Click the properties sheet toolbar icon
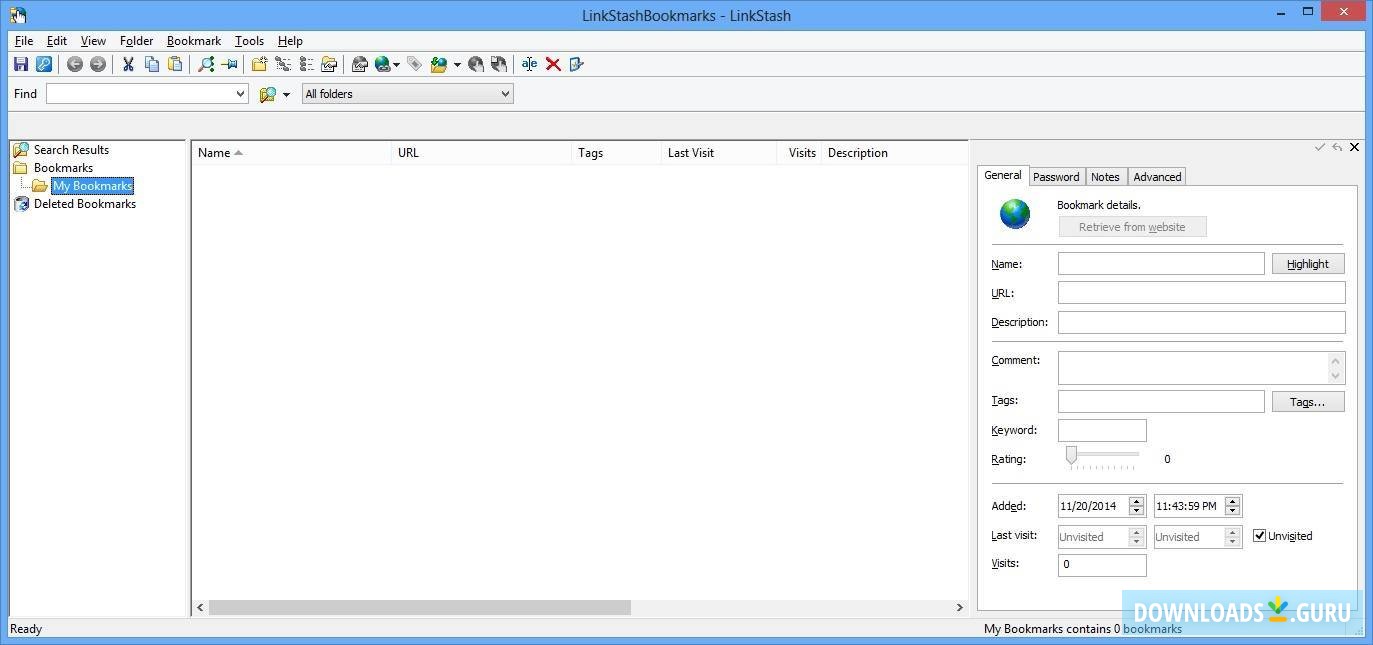Viewport: 1373px width, 645px height. click(576, 64)
